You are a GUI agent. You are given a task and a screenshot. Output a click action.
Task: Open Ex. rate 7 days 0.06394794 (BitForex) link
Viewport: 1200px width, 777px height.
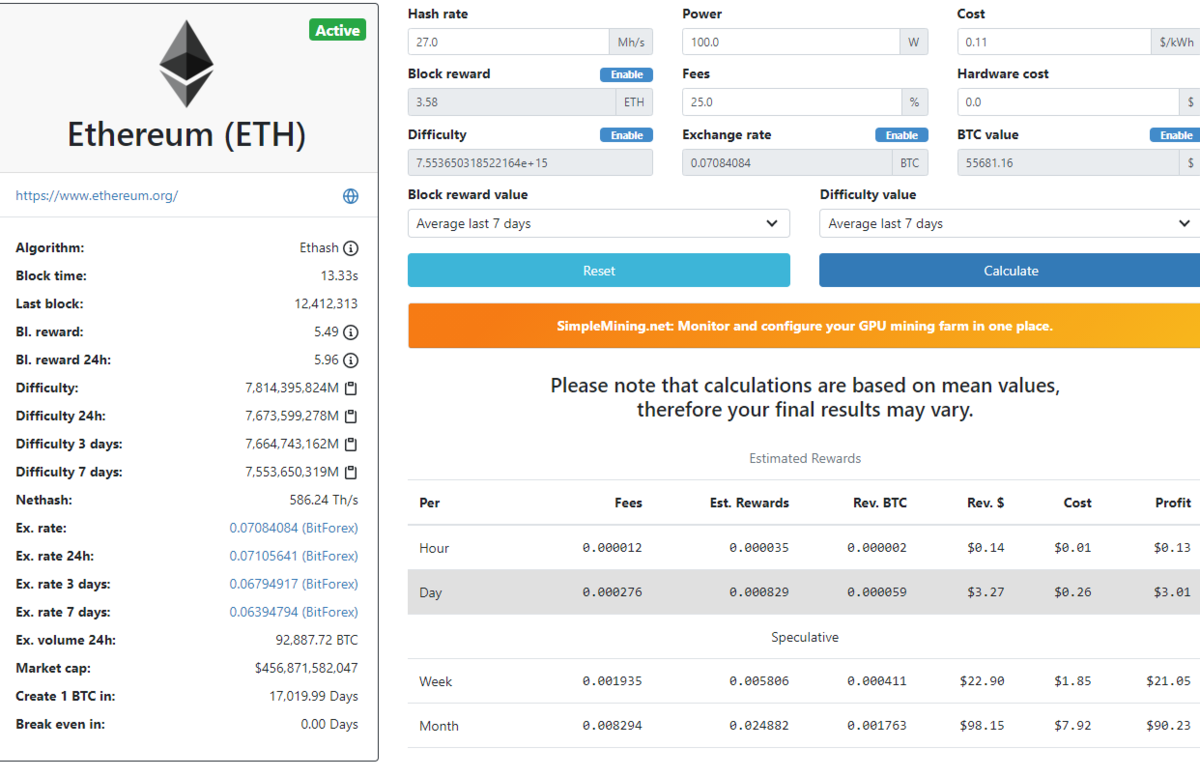pos(294,612)
